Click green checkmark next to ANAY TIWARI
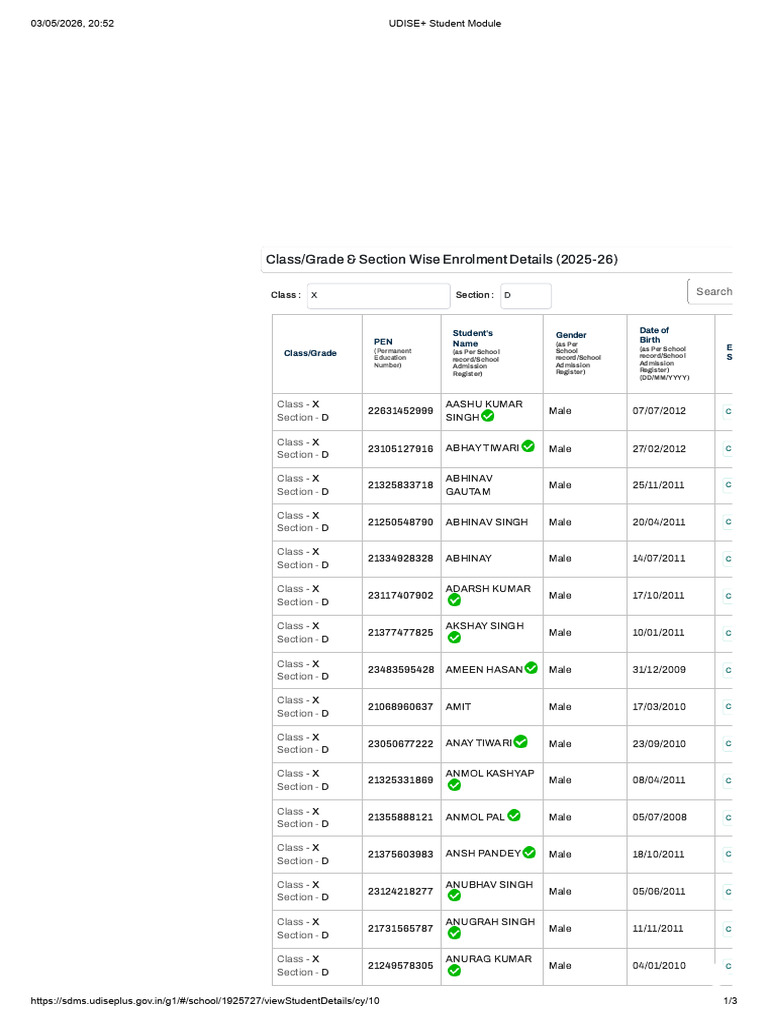The height and width of the screenshot is (1024, 768). 520,742
